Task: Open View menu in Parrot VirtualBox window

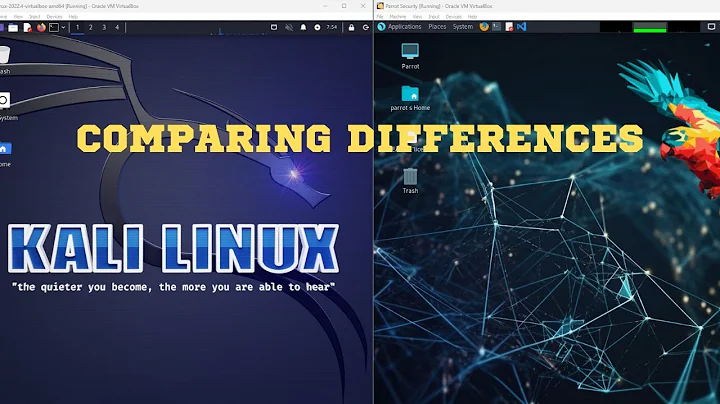Action: point(417,17)
